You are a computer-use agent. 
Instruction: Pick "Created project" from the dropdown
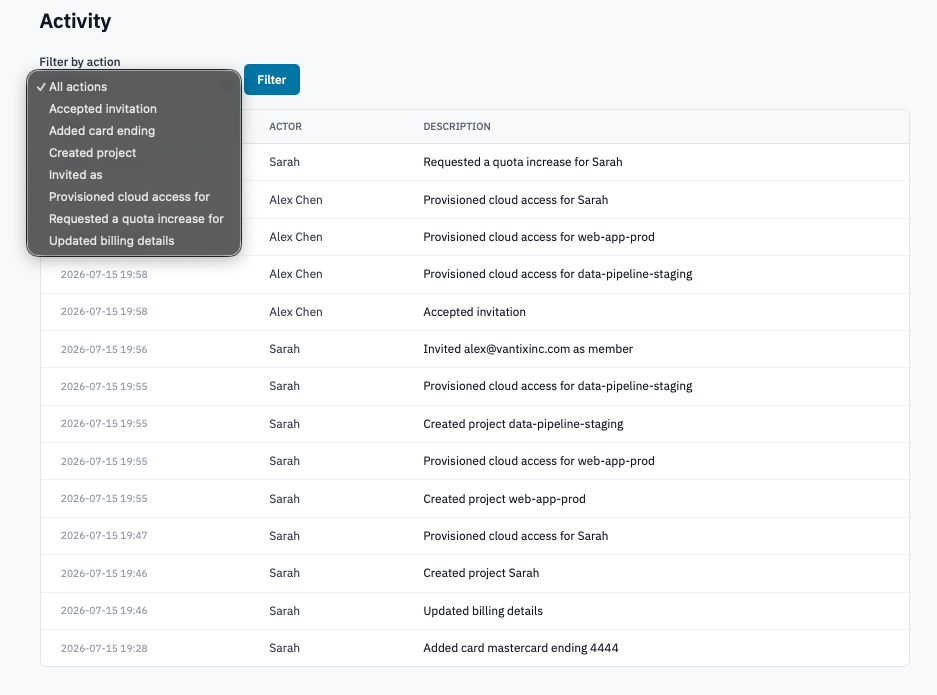tap(134, 153)
